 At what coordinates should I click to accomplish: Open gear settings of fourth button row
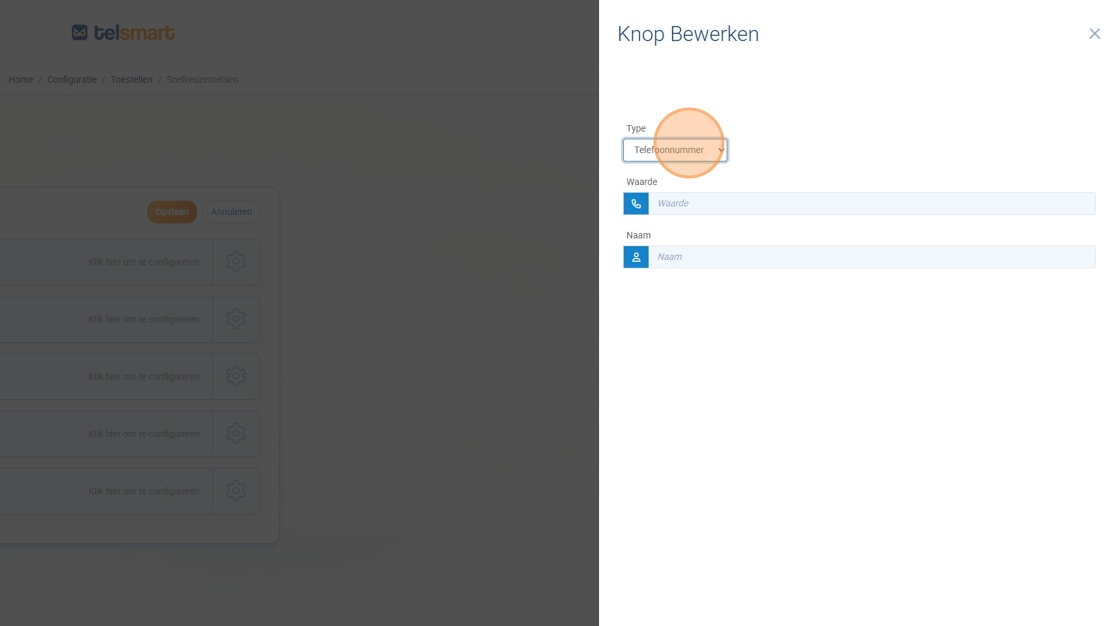coord(236,433)
